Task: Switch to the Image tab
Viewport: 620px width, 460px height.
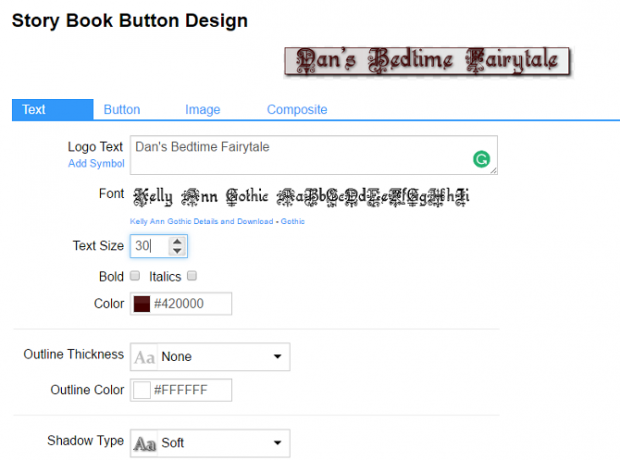Action: coord(202,110)
